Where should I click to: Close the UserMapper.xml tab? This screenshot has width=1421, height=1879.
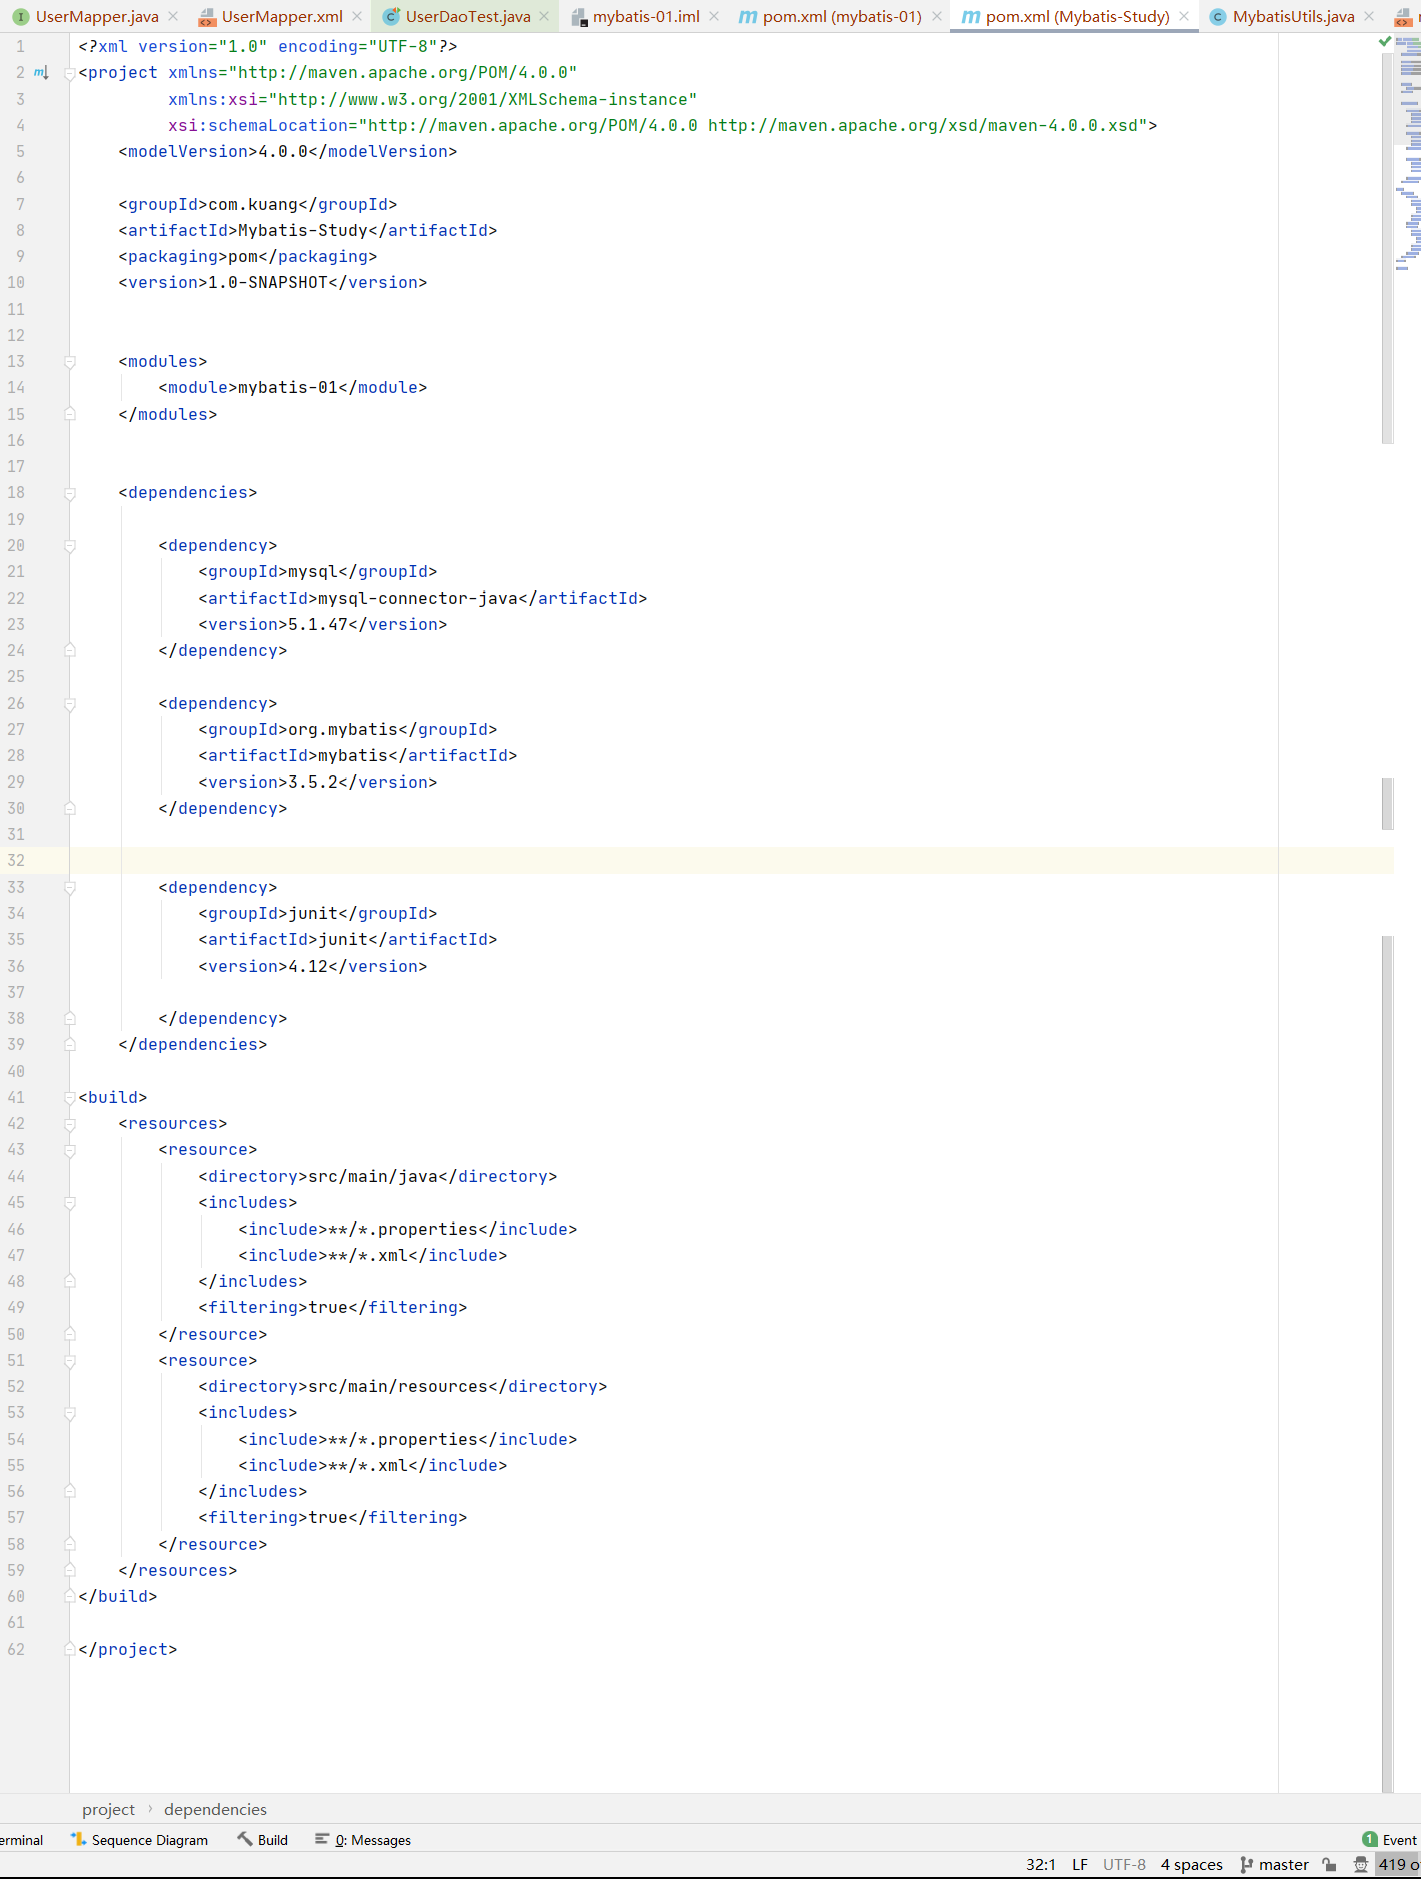point(357,16)
